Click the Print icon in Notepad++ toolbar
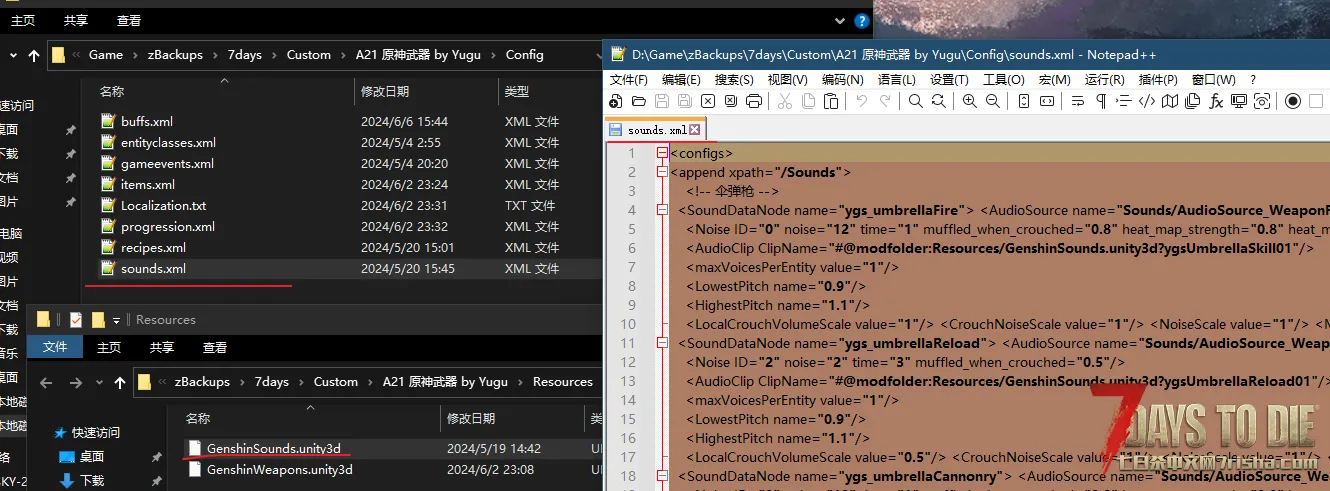Image resolution: width=1330 pixels, height=491 pixels. point(754,101)
